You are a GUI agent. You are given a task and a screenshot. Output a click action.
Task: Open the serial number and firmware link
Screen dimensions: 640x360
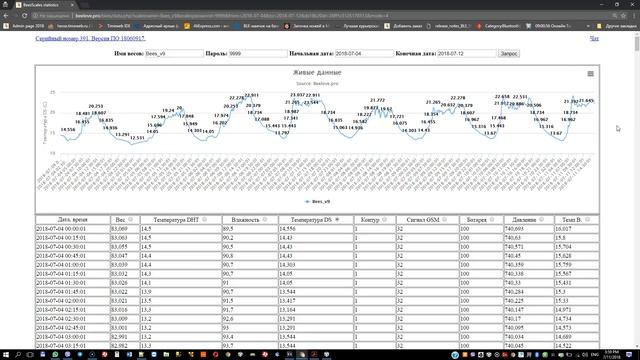pos(90,38)
